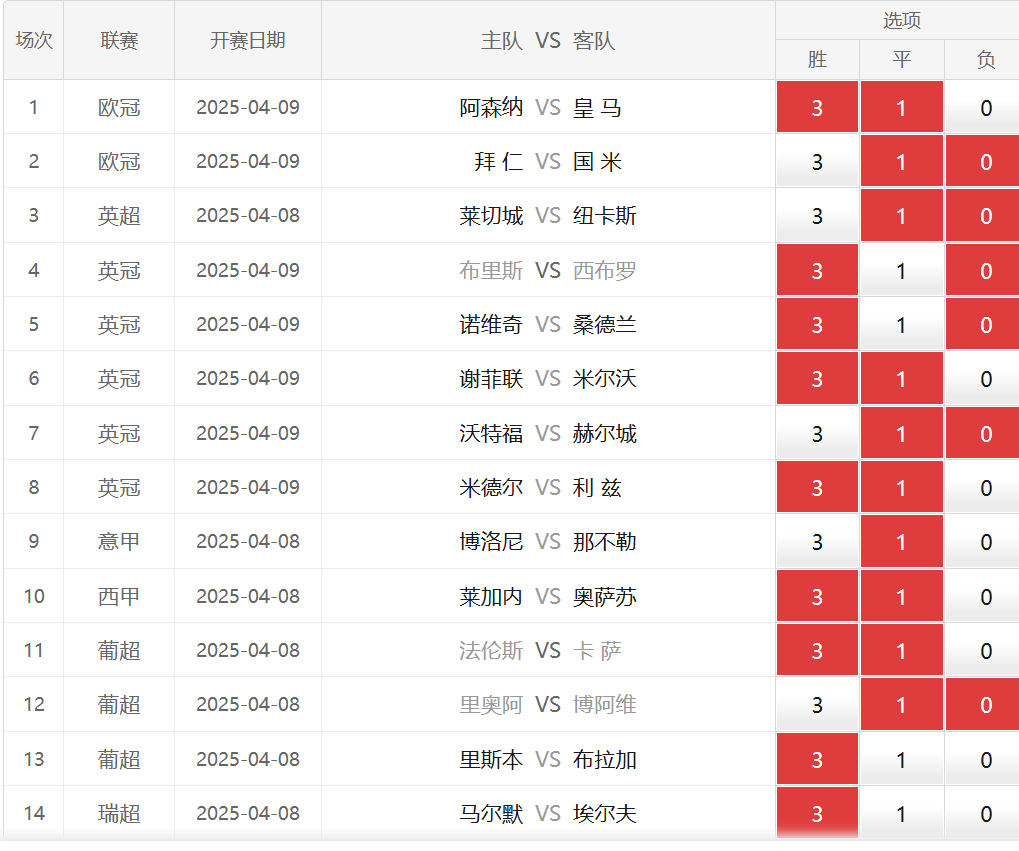Screen dimensions: 1019x851
Task: Select the 胜 (3) option for 博洛尼 vs 那不勒
Action: (x=817, y=541)
